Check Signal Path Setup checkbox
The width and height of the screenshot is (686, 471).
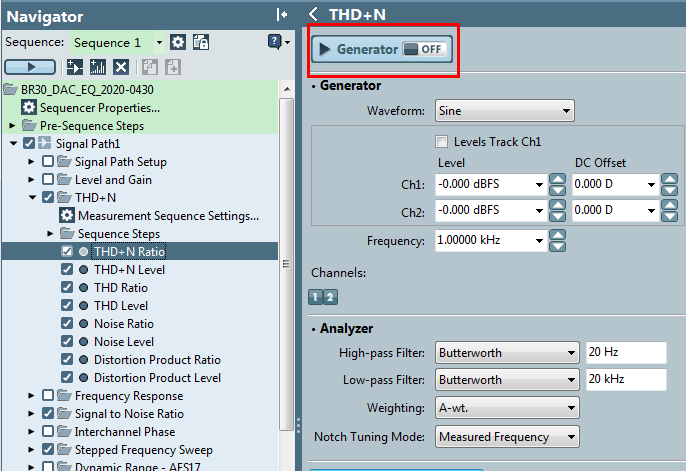tap(48, 161)
